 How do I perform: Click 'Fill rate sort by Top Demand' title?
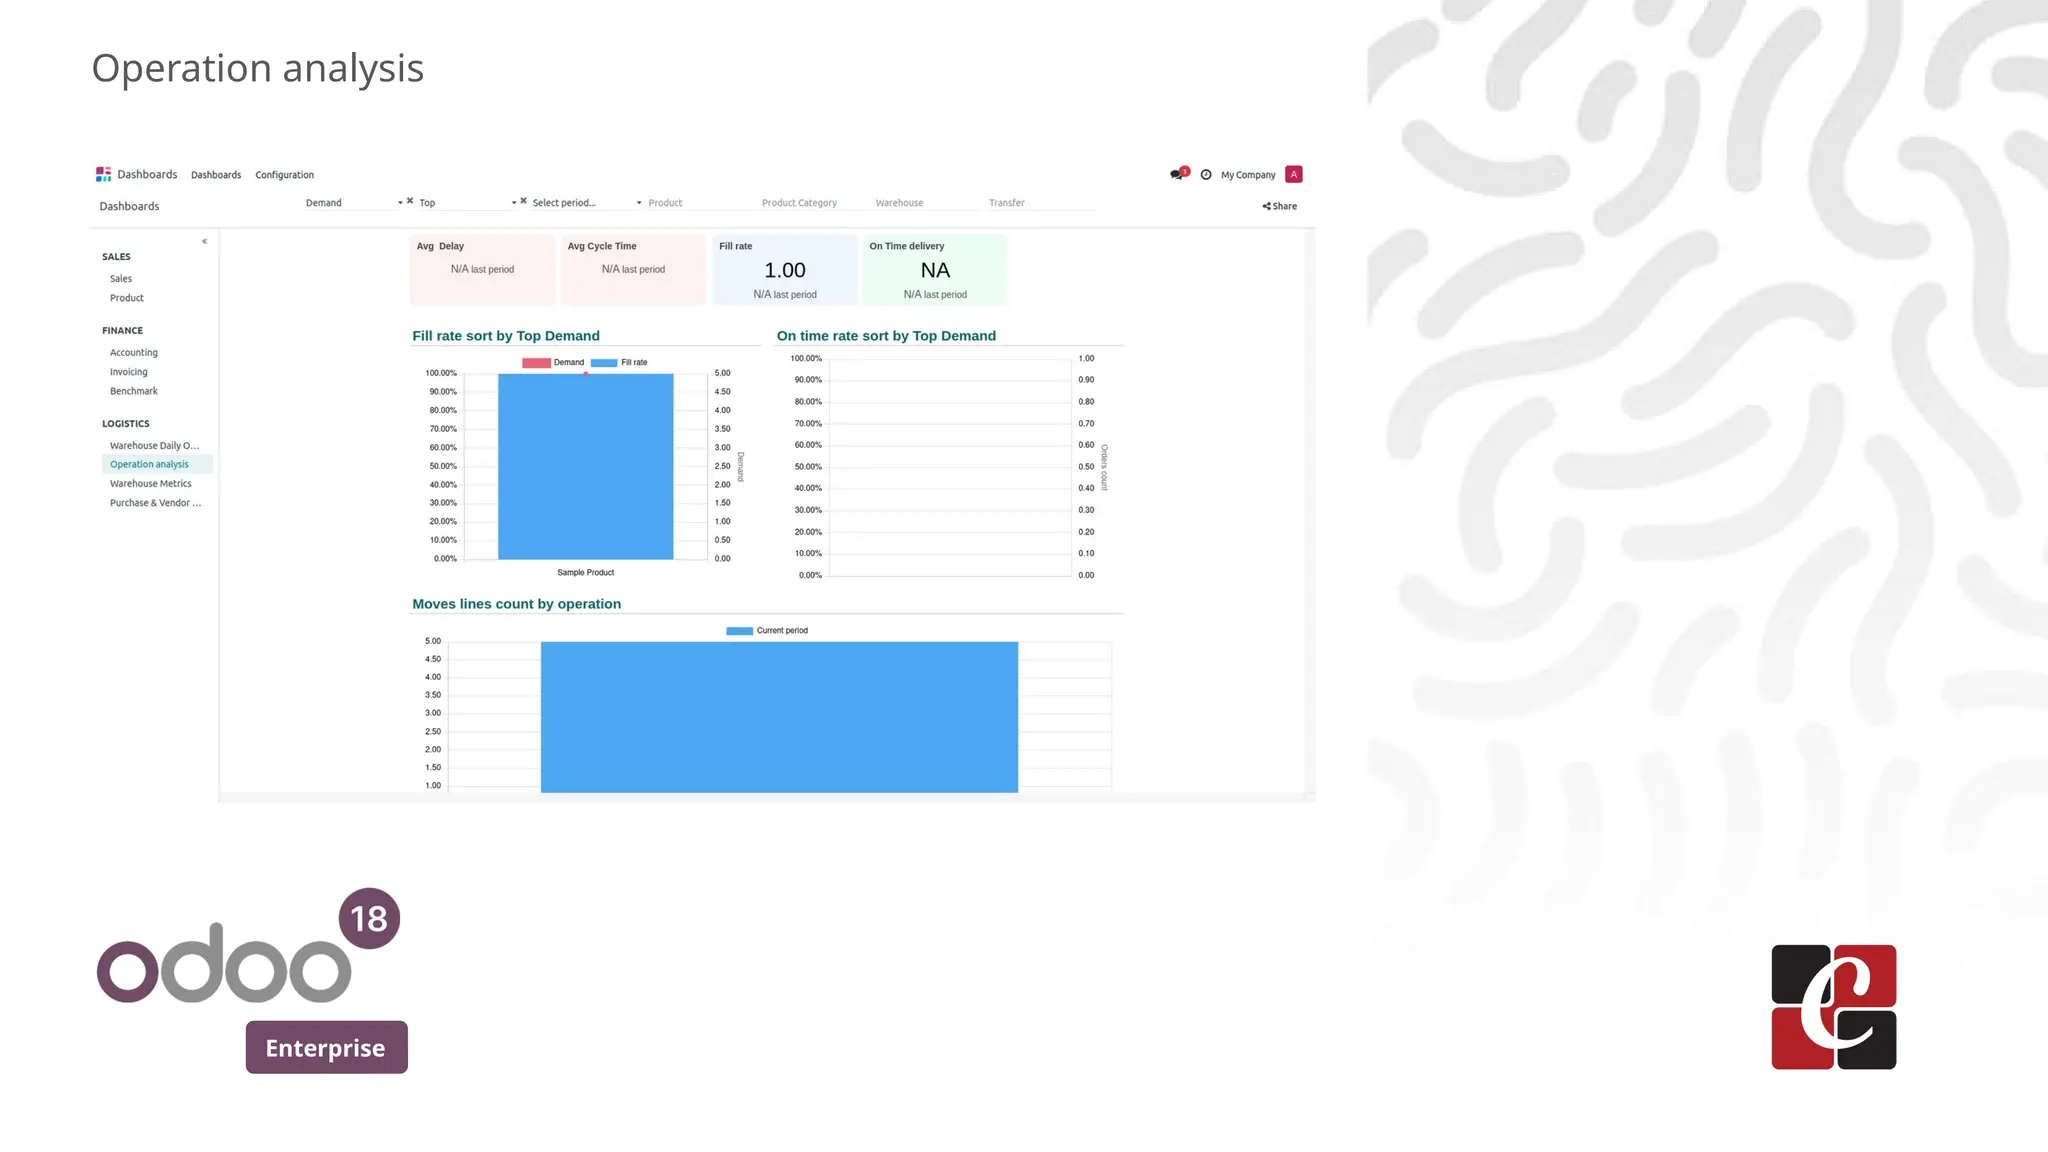(506, 336)
